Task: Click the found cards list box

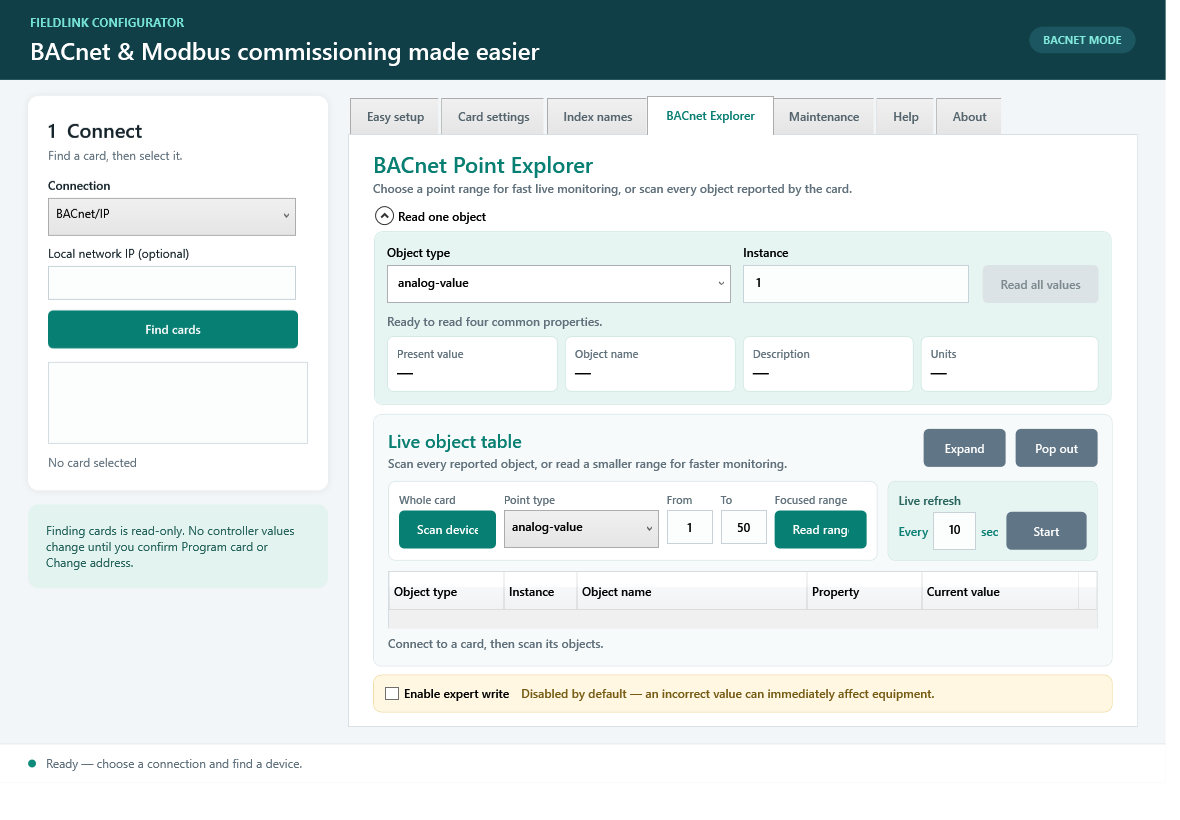Action: (178, 403)
